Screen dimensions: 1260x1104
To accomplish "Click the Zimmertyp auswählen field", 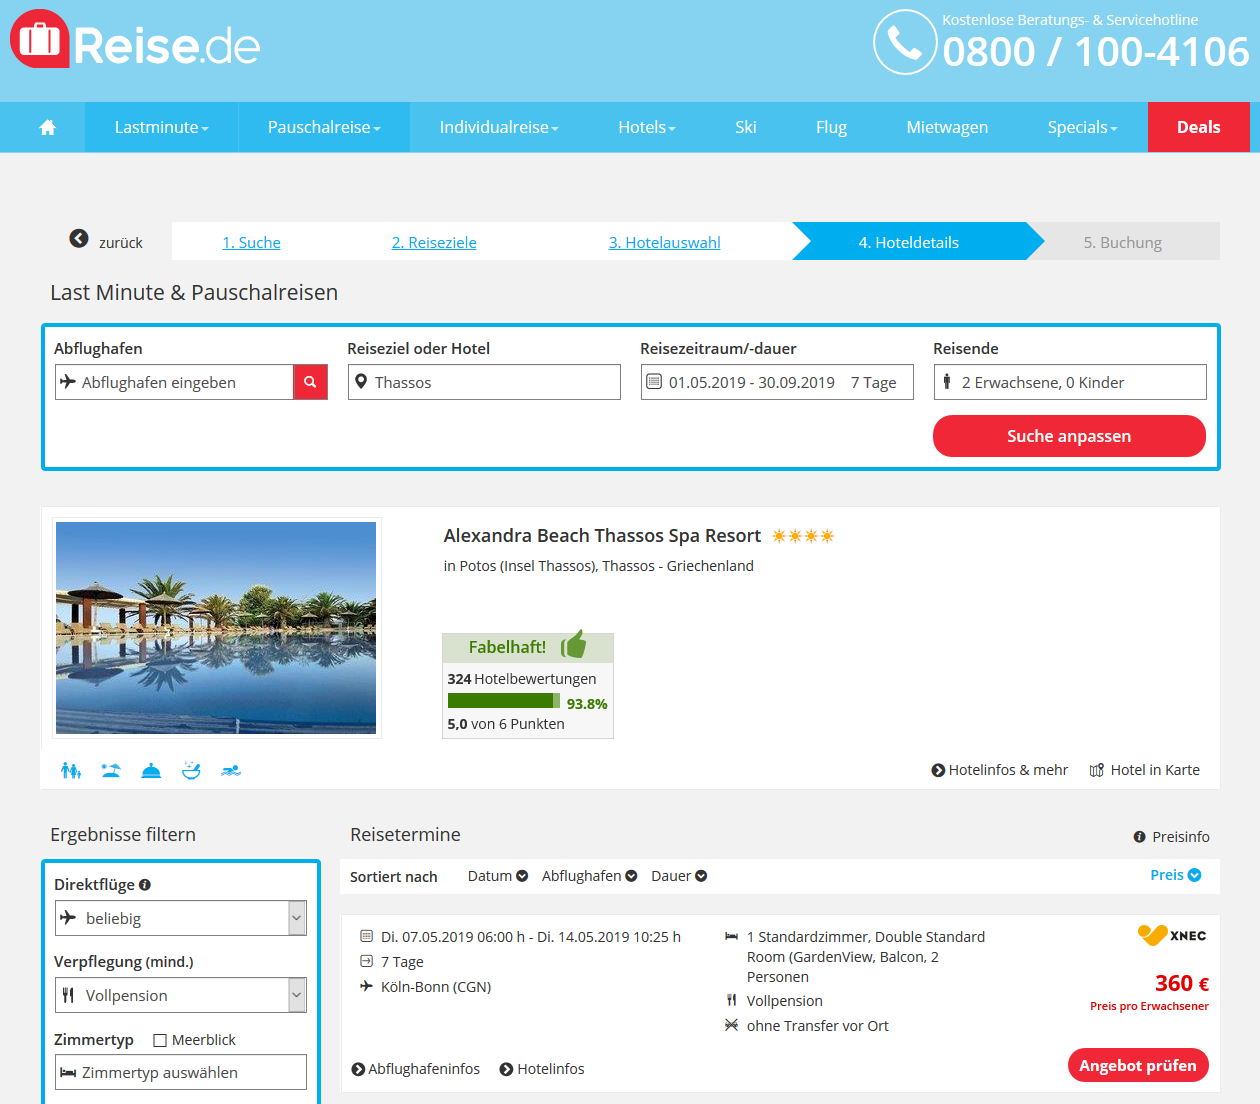I will click(x=181, y=1072).
